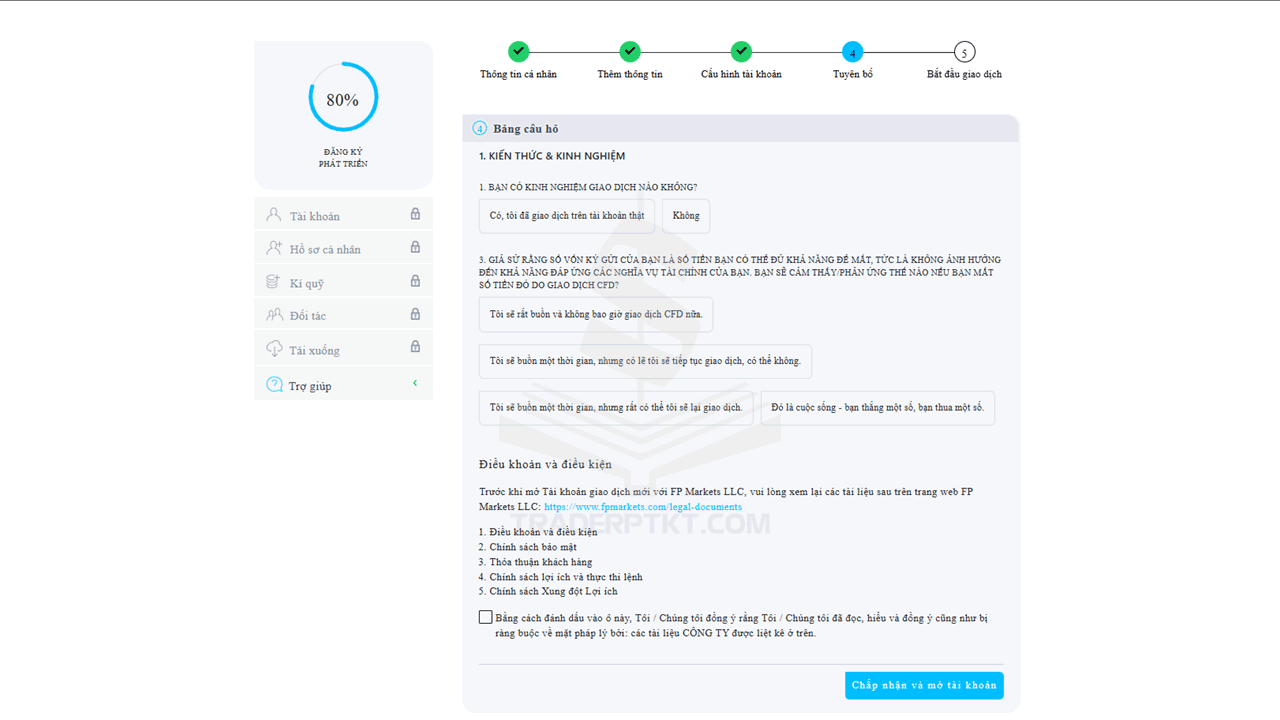Image resolution: width=1280 pixels, height=720 pixels.
Task: Click 'Chấp nhận và mở tài khoản' button
Action: [x=924, y=685]
